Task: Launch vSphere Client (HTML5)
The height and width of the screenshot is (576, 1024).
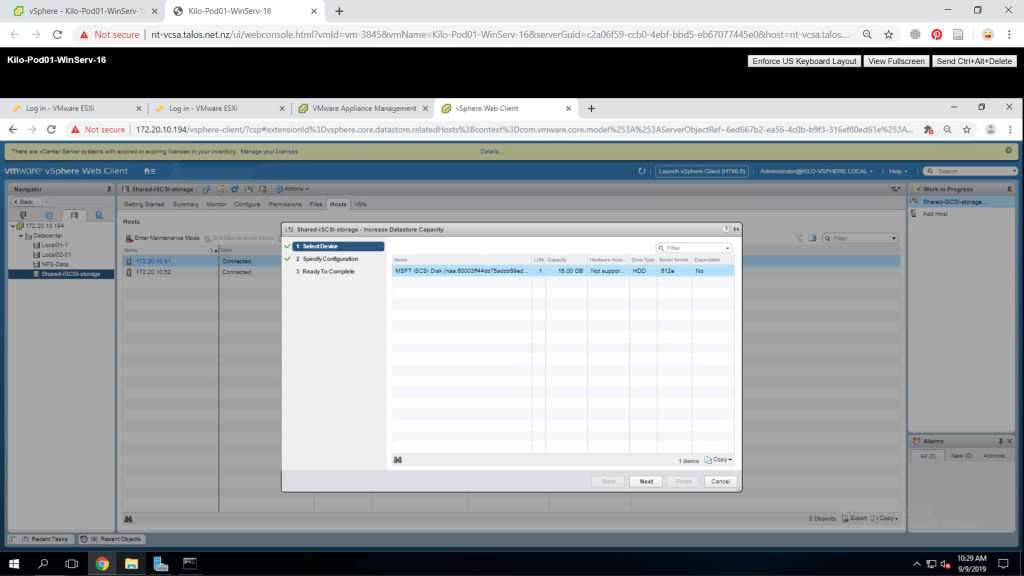Action: 701,171
